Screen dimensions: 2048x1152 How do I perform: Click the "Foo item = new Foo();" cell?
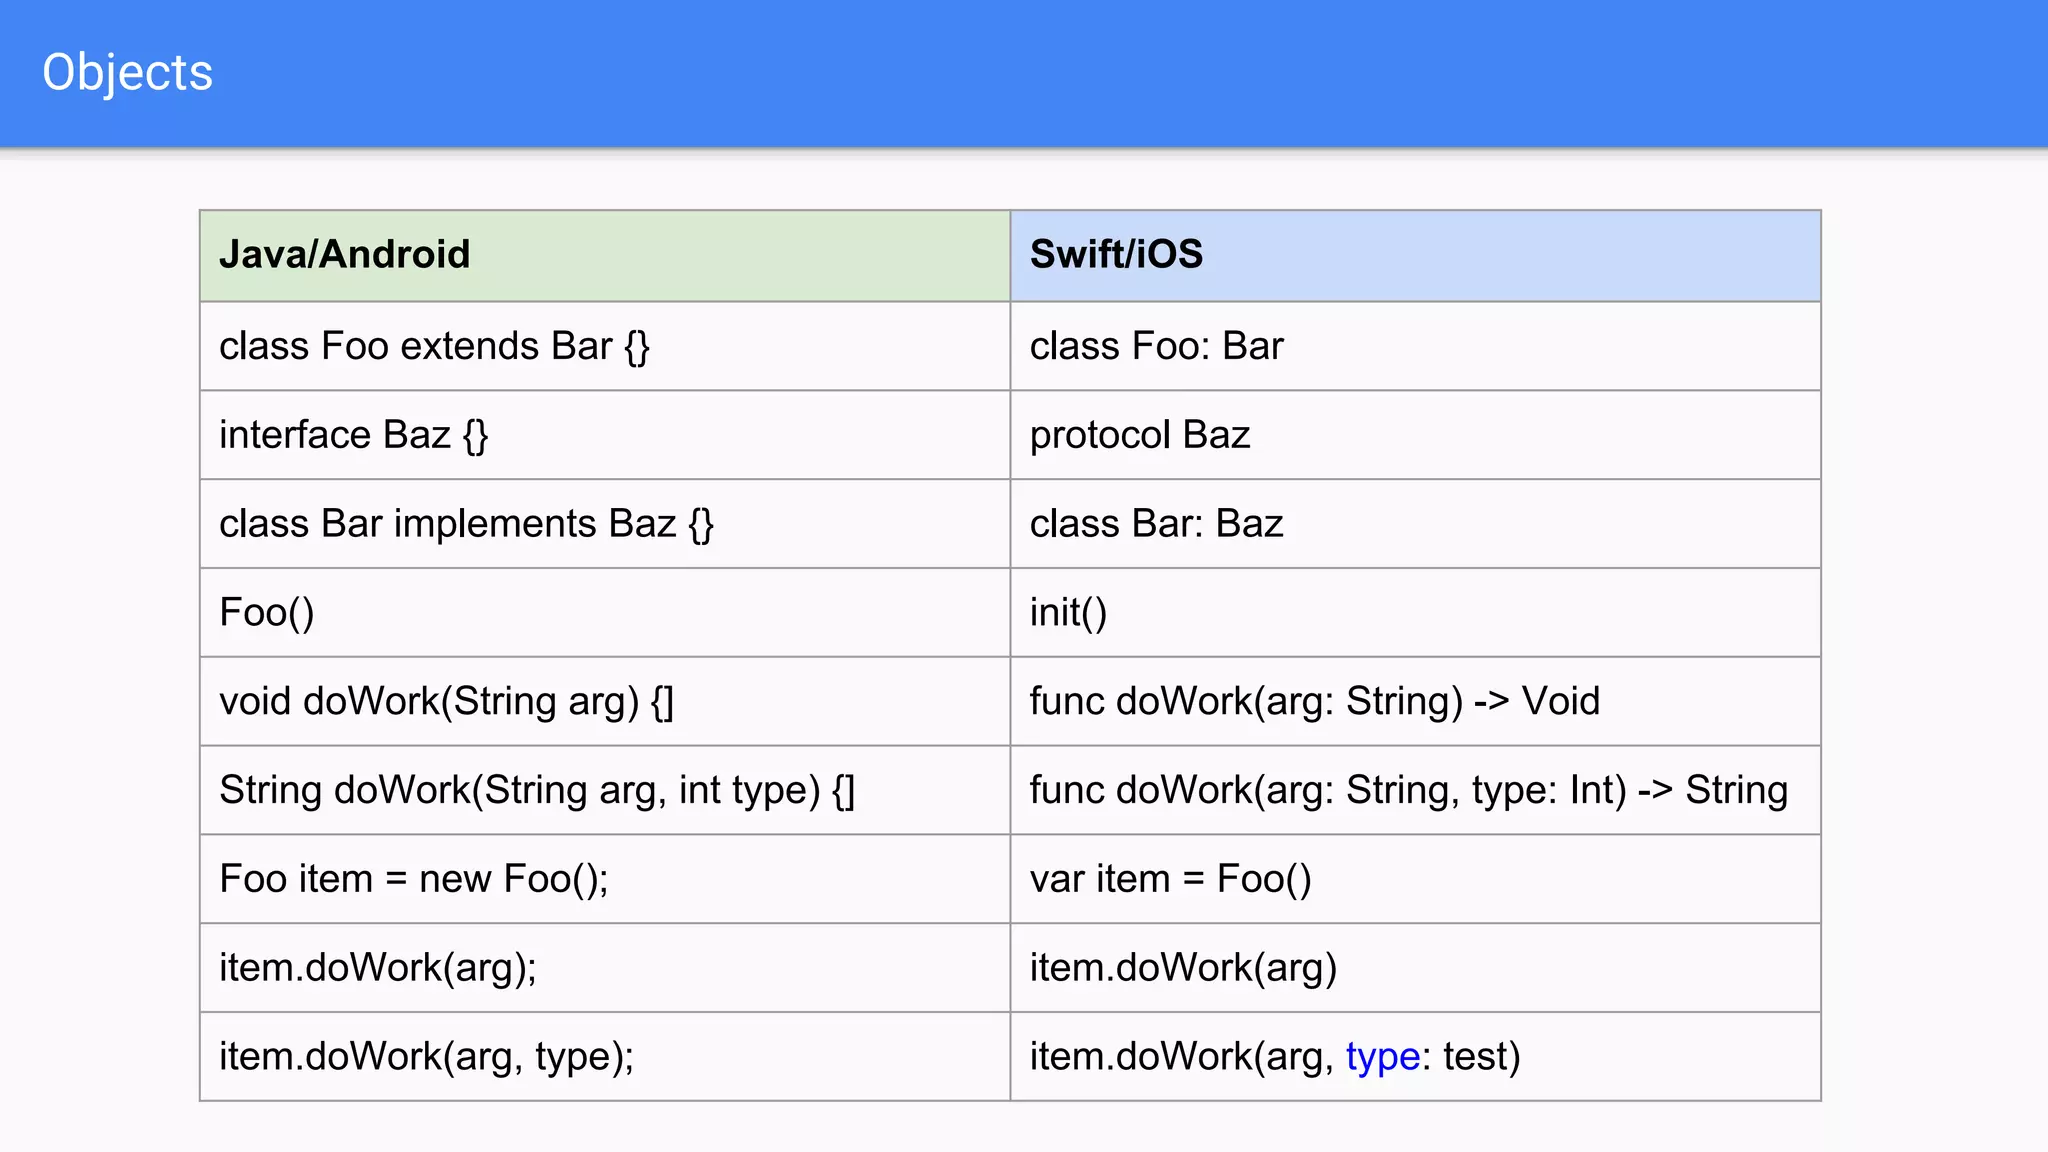413,879
